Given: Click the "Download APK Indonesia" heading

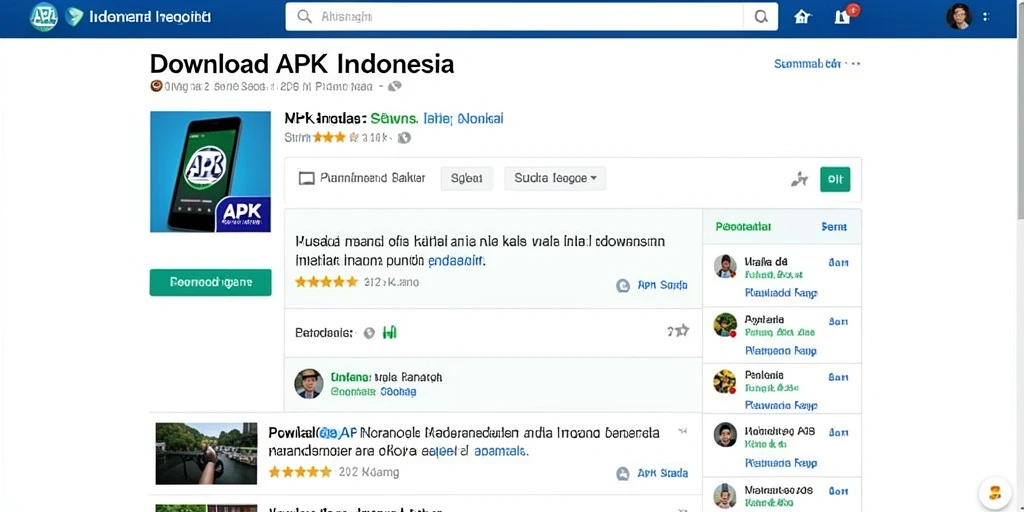Looking at the screenshot, I should pyautogui.click(x=302, y=64).
